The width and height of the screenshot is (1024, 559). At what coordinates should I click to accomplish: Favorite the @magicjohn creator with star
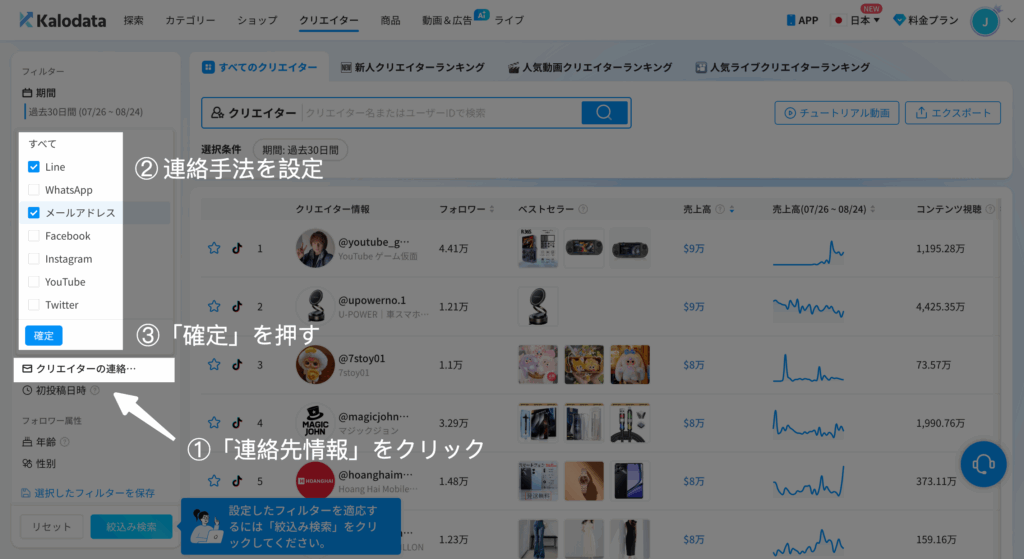click(x=214, y=423)
